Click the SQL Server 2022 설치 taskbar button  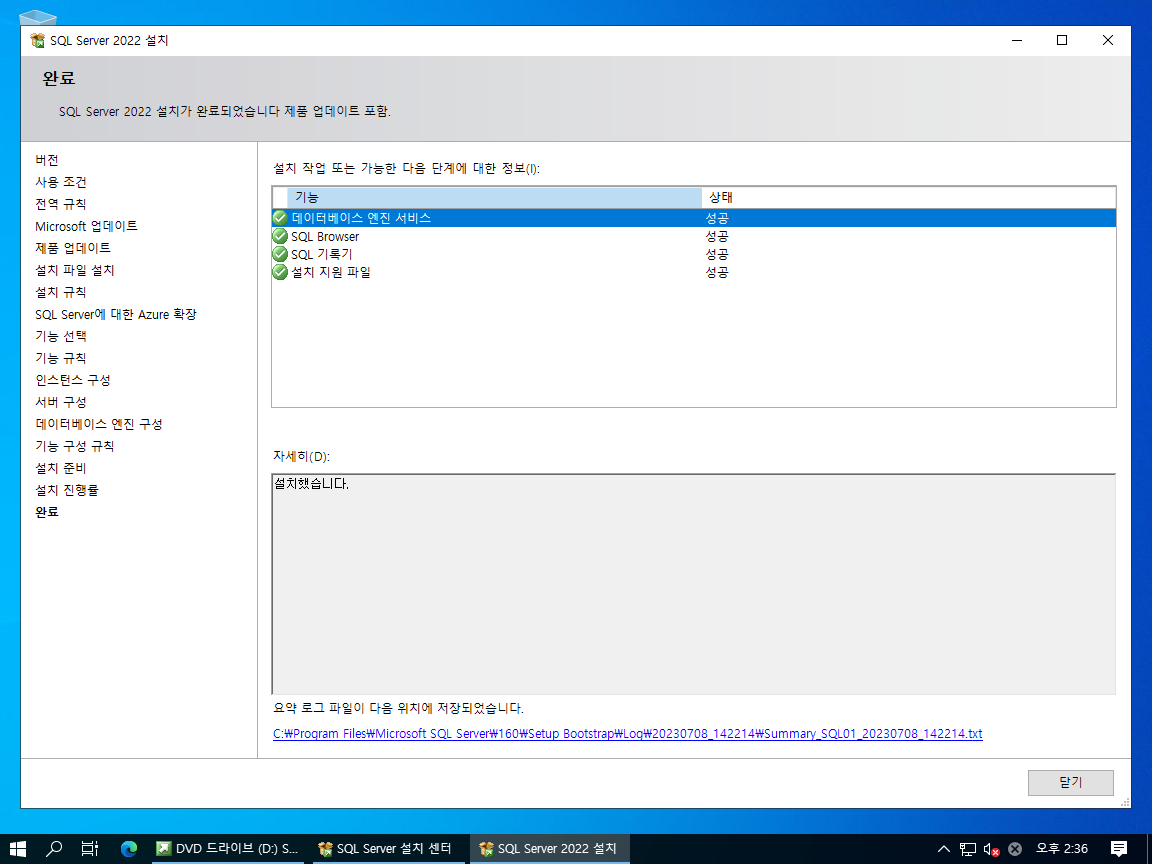click(550, 849)
